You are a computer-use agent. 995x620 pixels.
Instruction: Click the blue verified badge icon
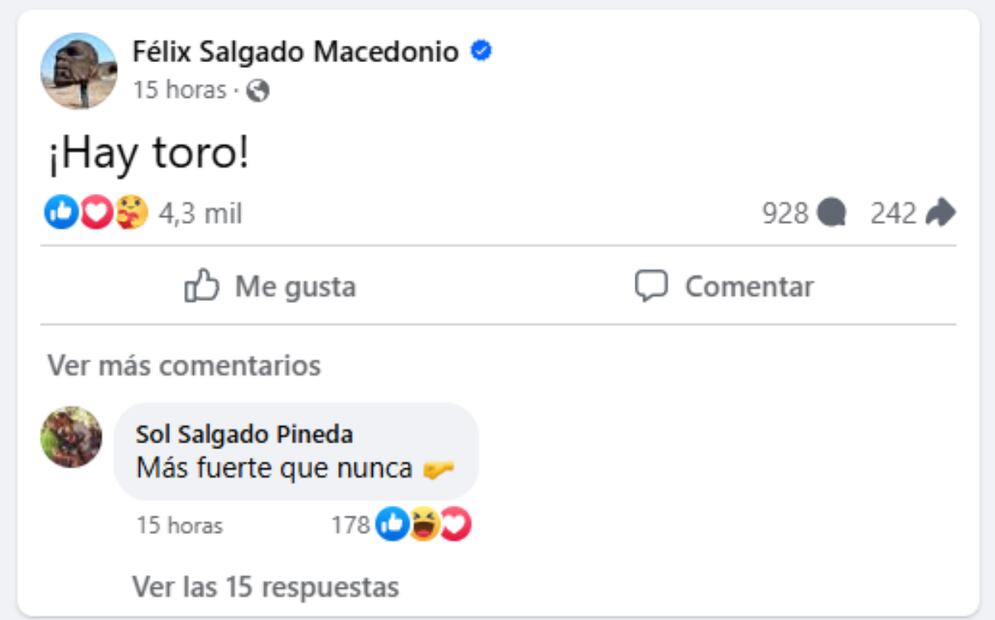(x=481, y=52)
